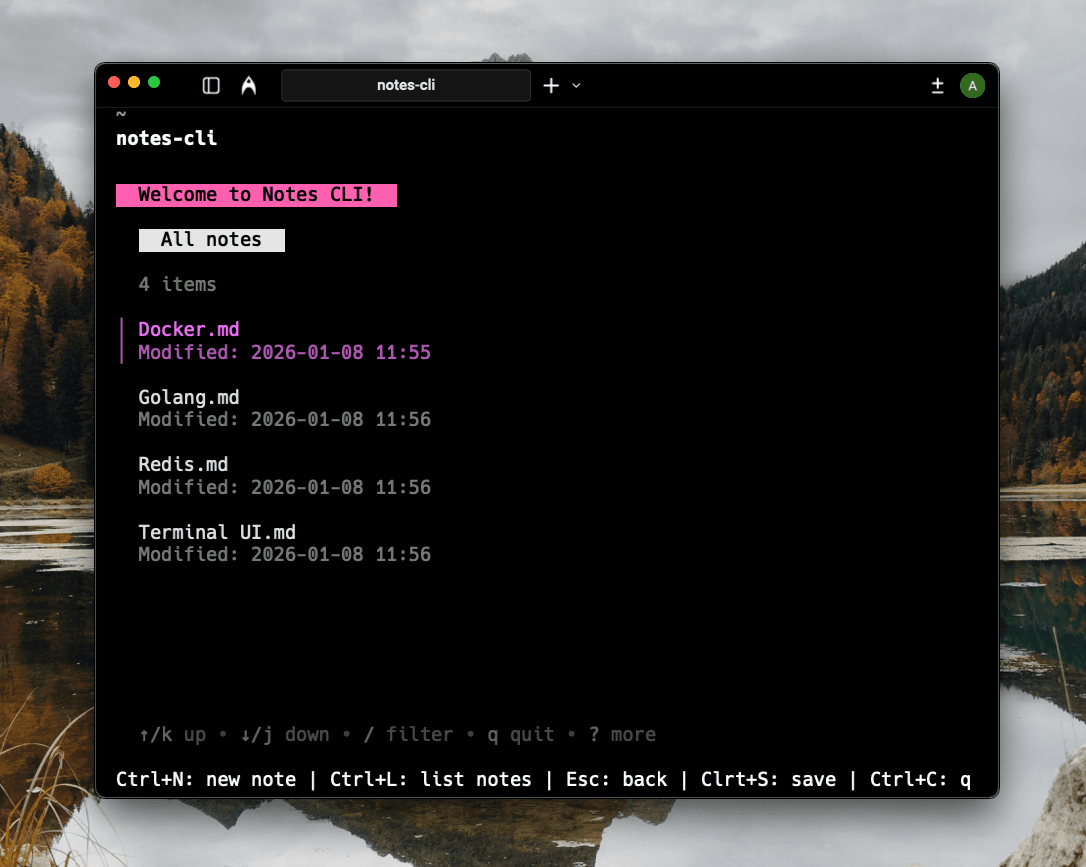Open the green account avatar
Viewport: 1086px width, 867px height.
pos(972,85)
